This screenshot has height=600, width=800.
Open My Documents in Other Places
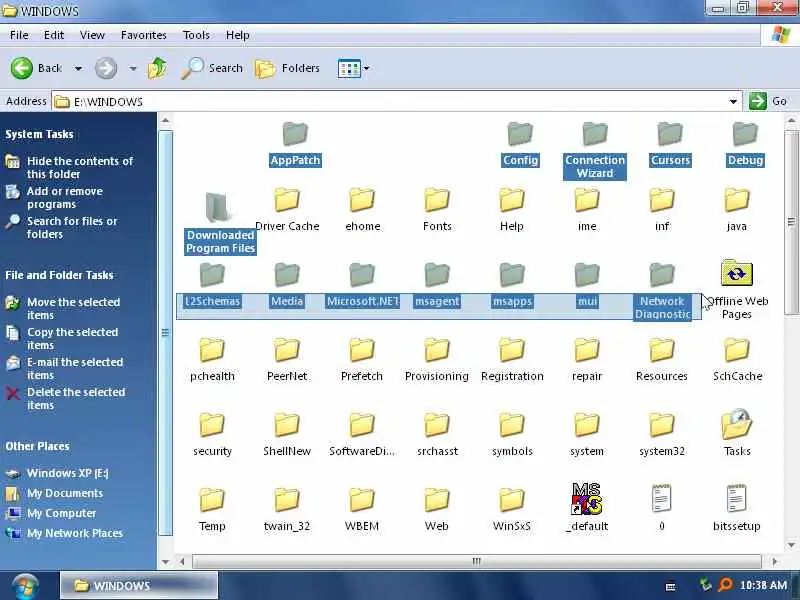point(65,493)
